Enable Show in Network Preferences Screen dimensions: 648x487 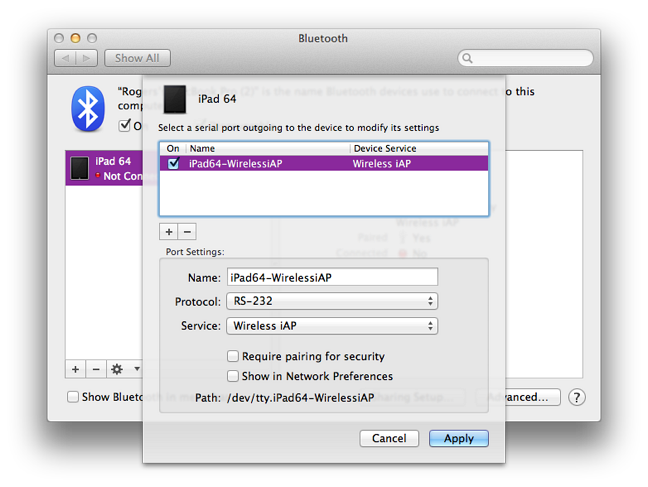[233, 376]
